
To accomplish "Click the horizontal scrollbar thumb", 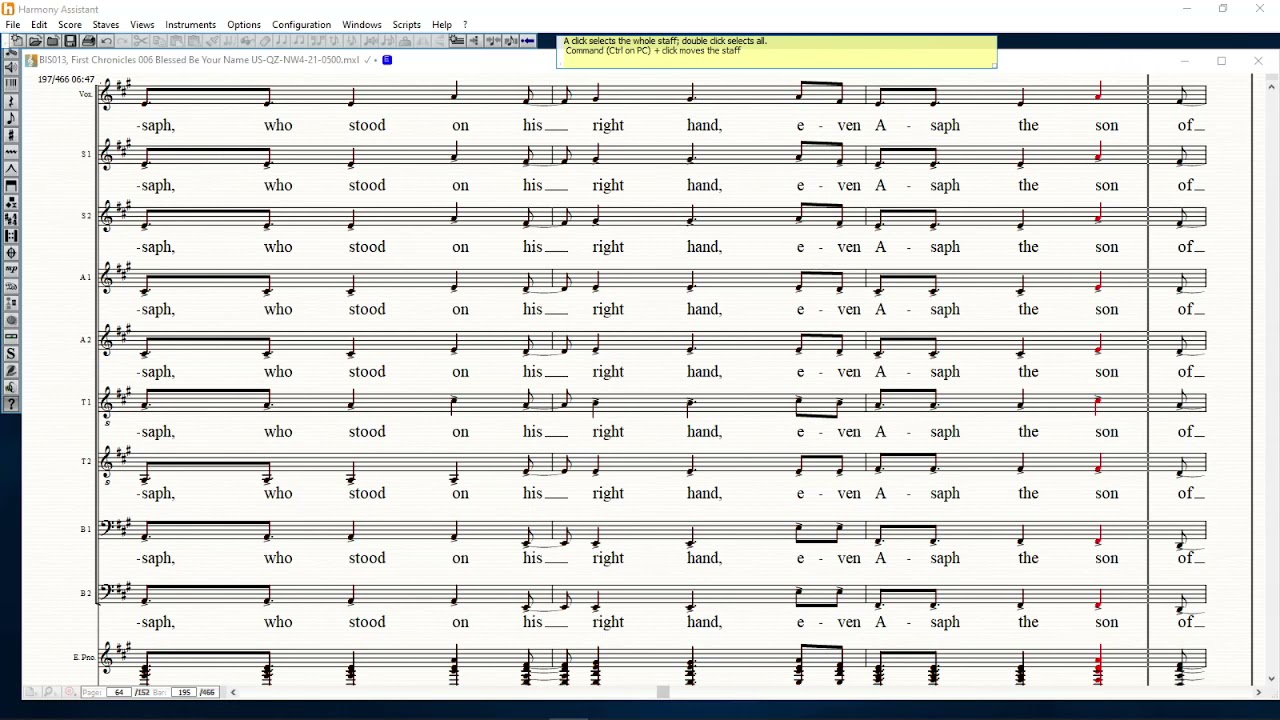I will click(x=662, y=692).
